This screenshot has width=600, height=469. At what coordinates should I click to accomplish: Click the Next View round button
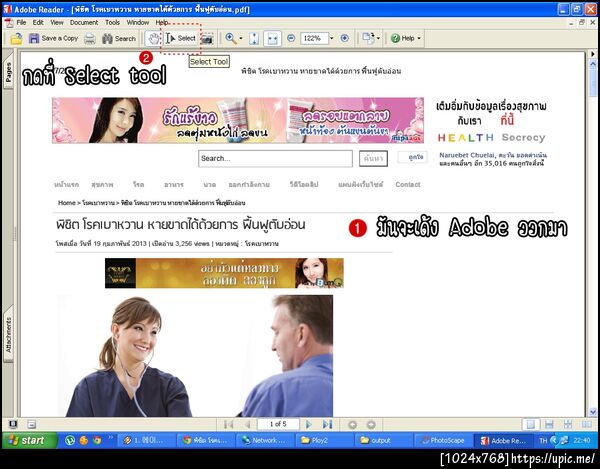tap(371, 425)
